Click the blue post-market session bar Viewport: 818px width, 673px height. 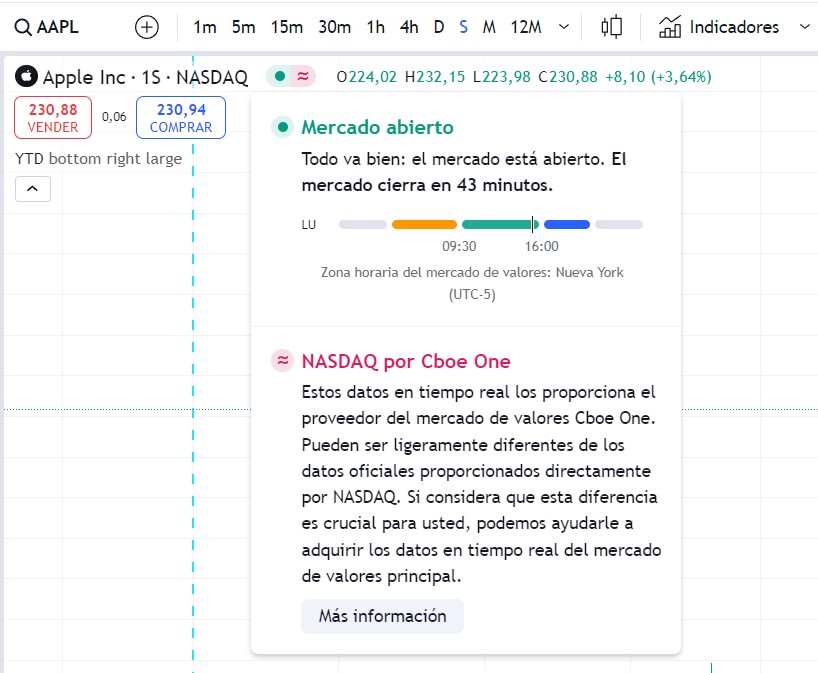point(567,224)
